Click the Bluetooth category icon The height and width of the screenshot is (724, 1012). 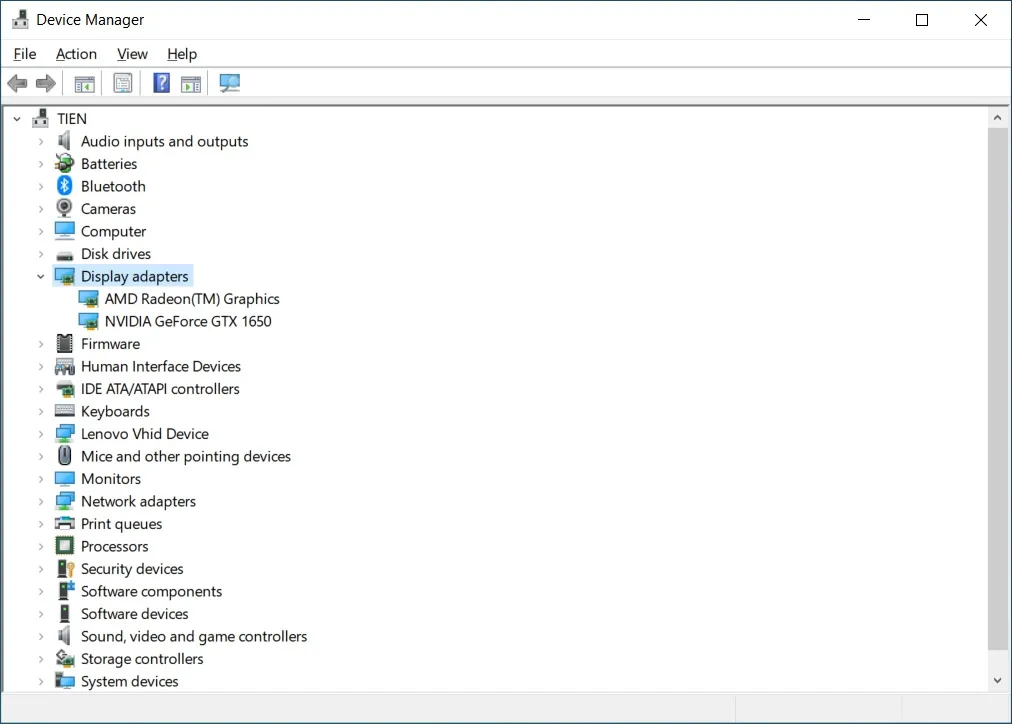click(65, 186)
